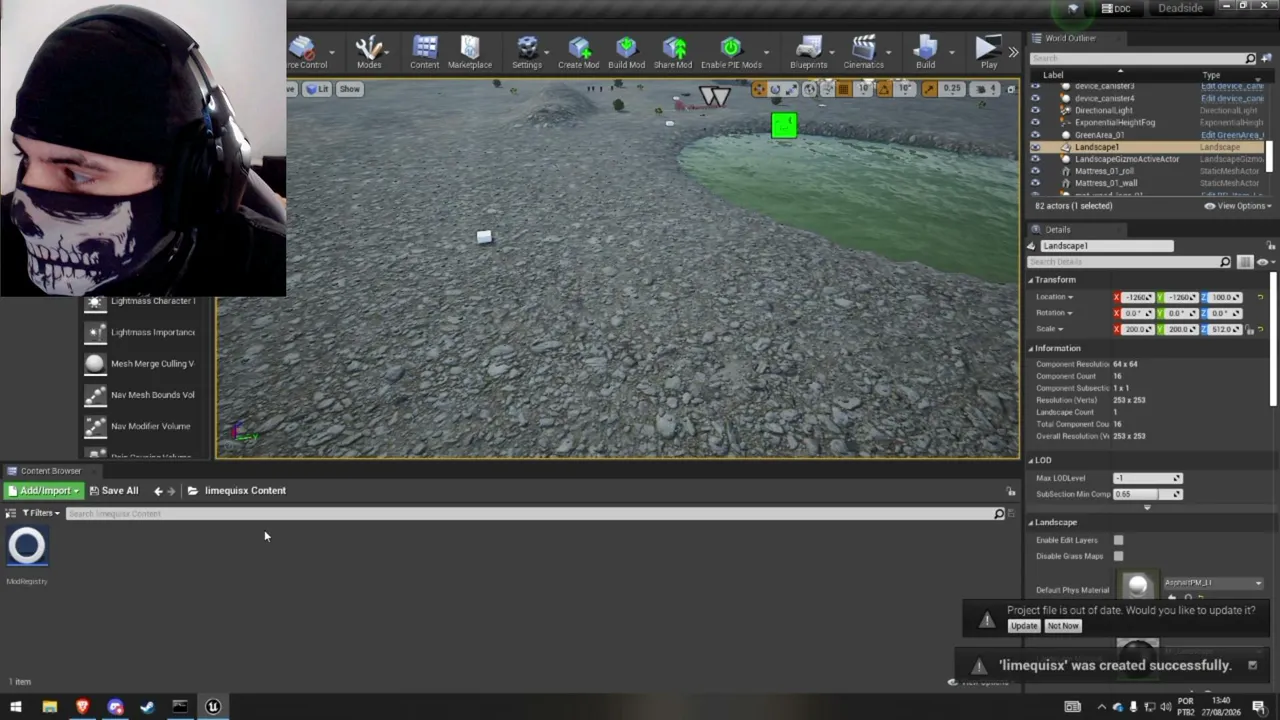Open the Modes dropdown arrow
This screenshot has height=720, width=1280.
coord(386,52)
